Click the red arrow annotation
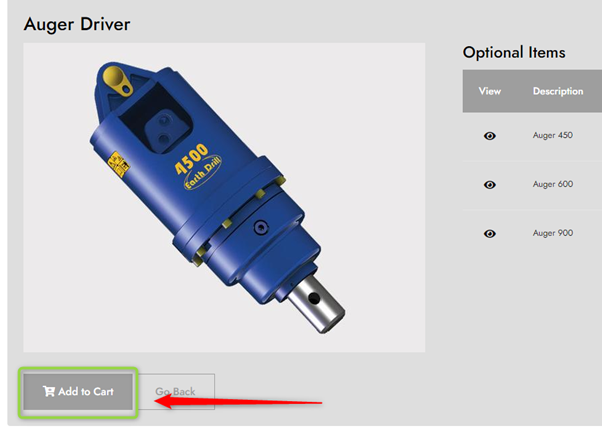The width and height of the screenshot is (602, 428). (x=238, y=402)
